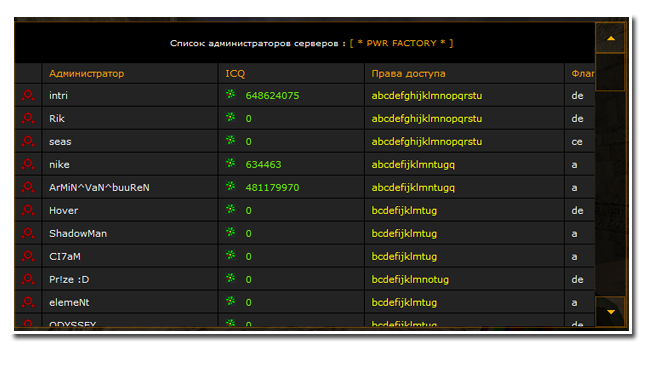
Task: Click administrator name Hover
Action: [63, 210]
